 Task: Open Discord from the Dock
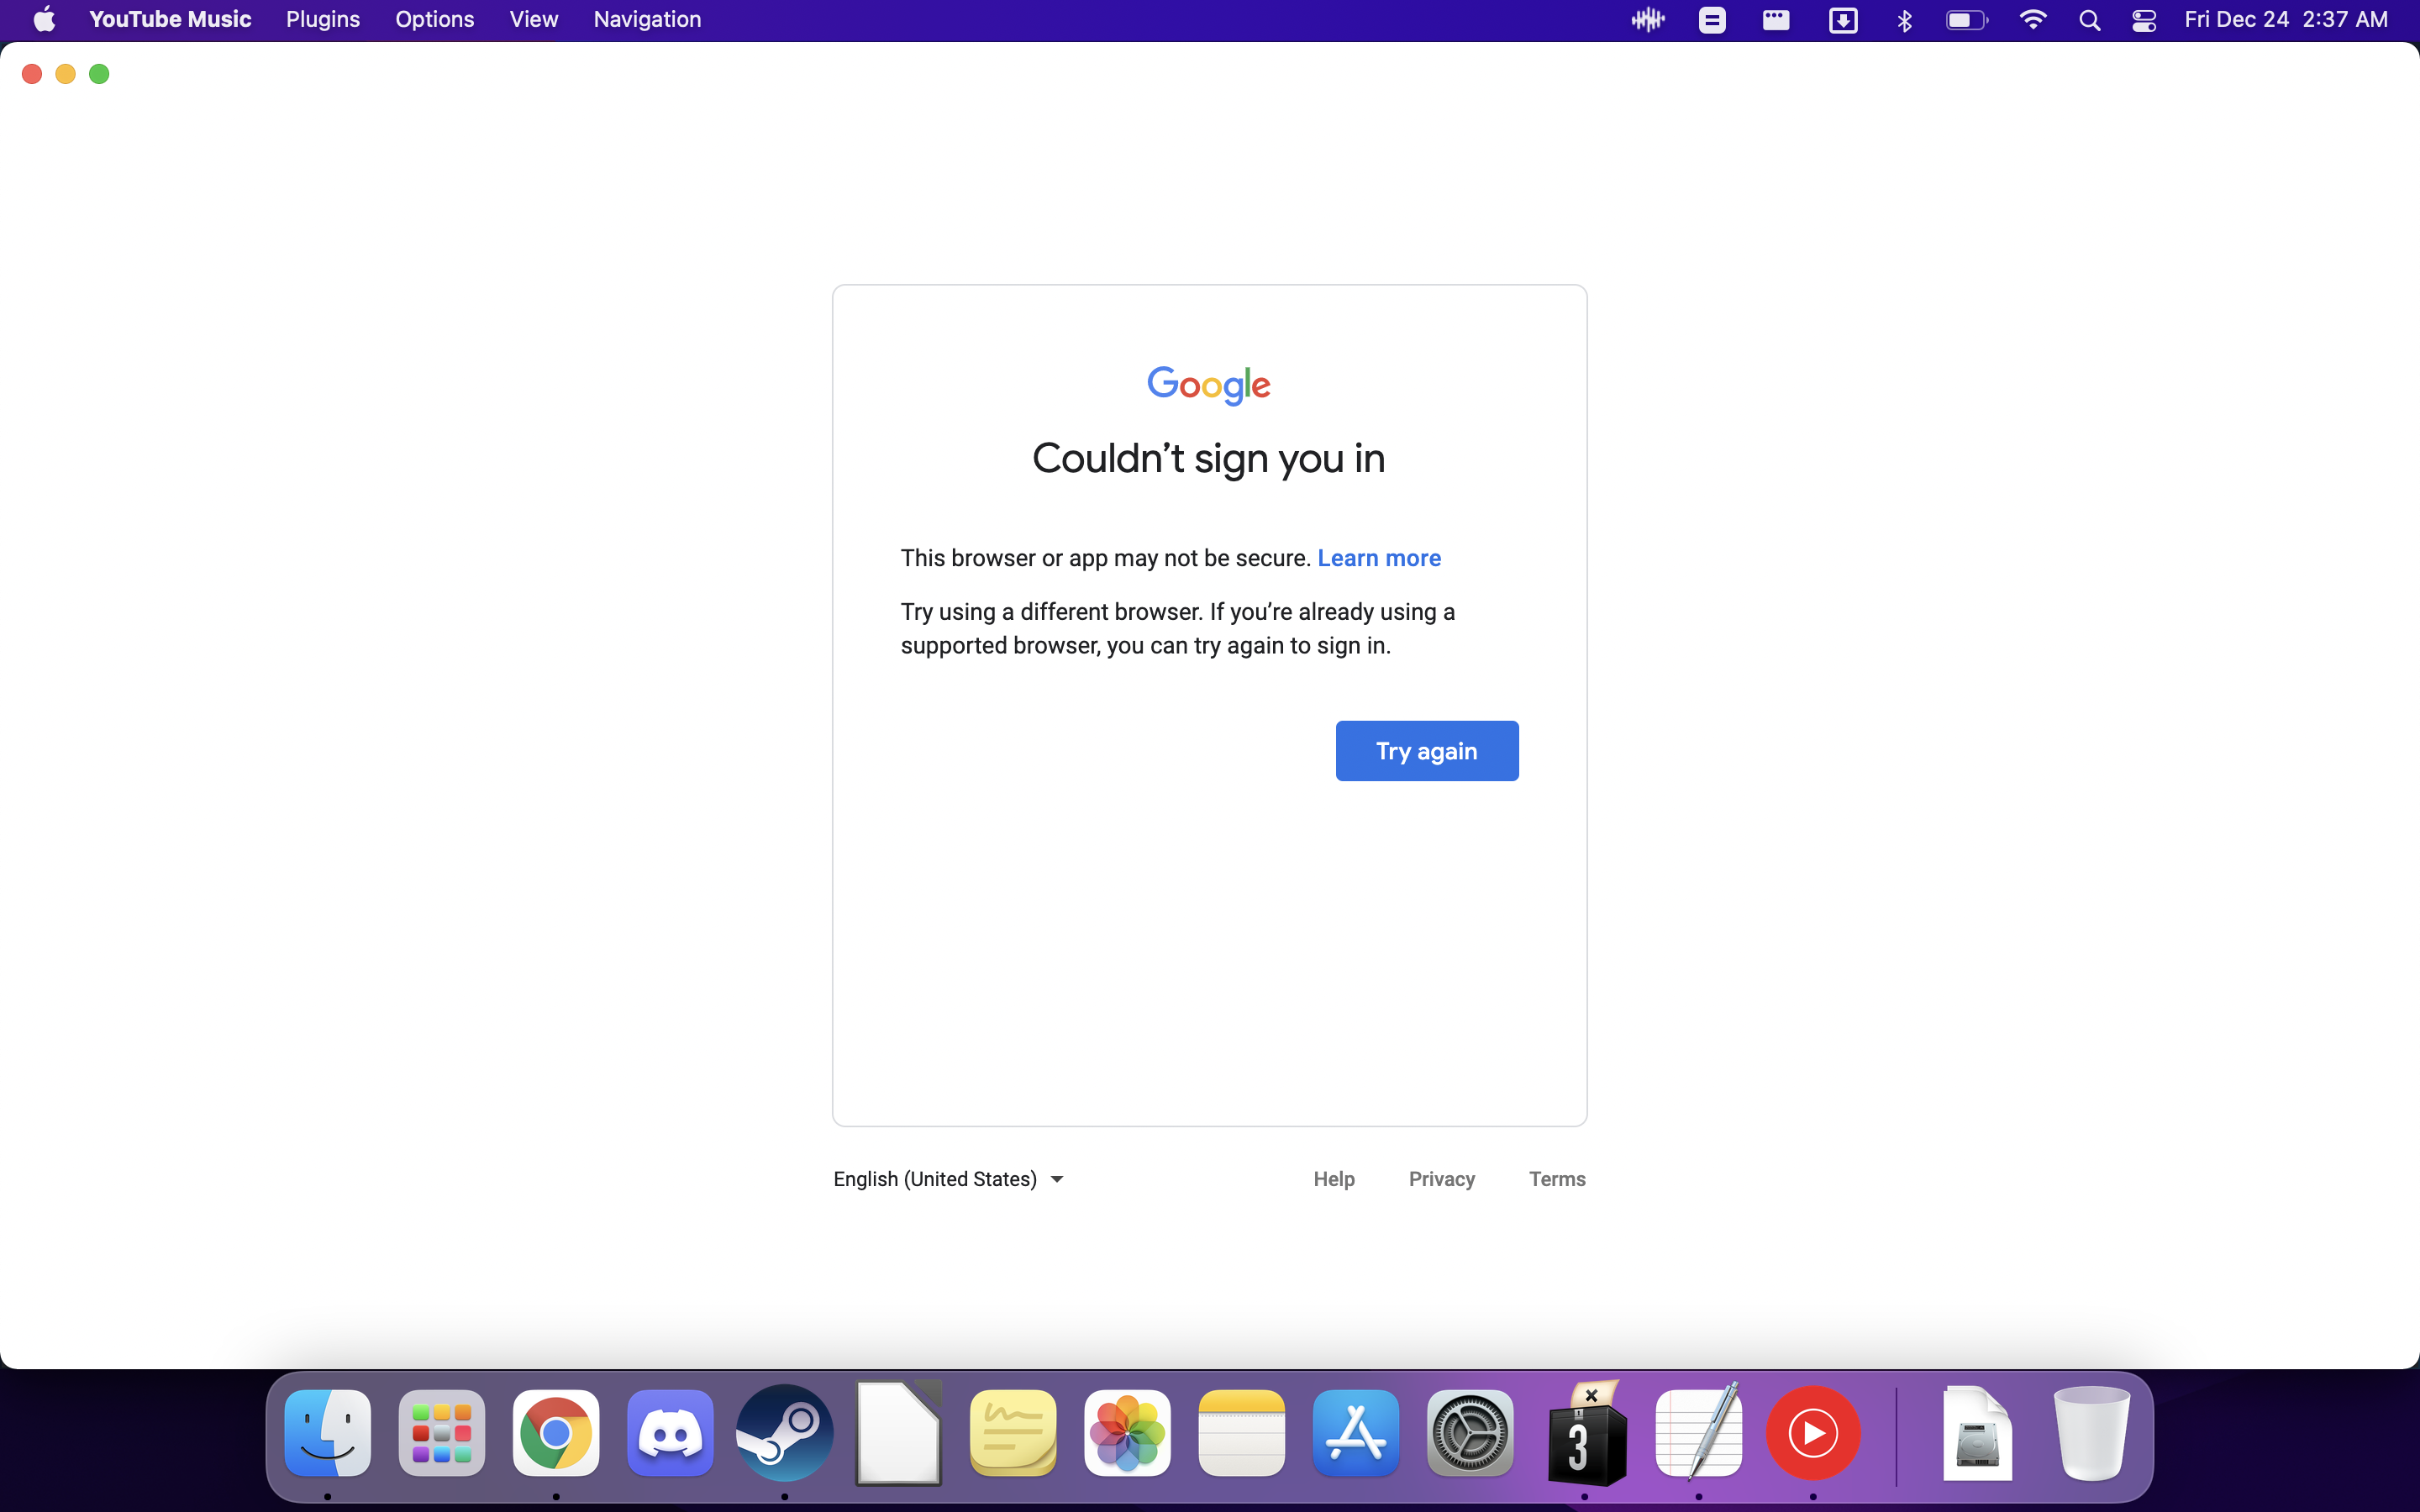[670, 1433]
